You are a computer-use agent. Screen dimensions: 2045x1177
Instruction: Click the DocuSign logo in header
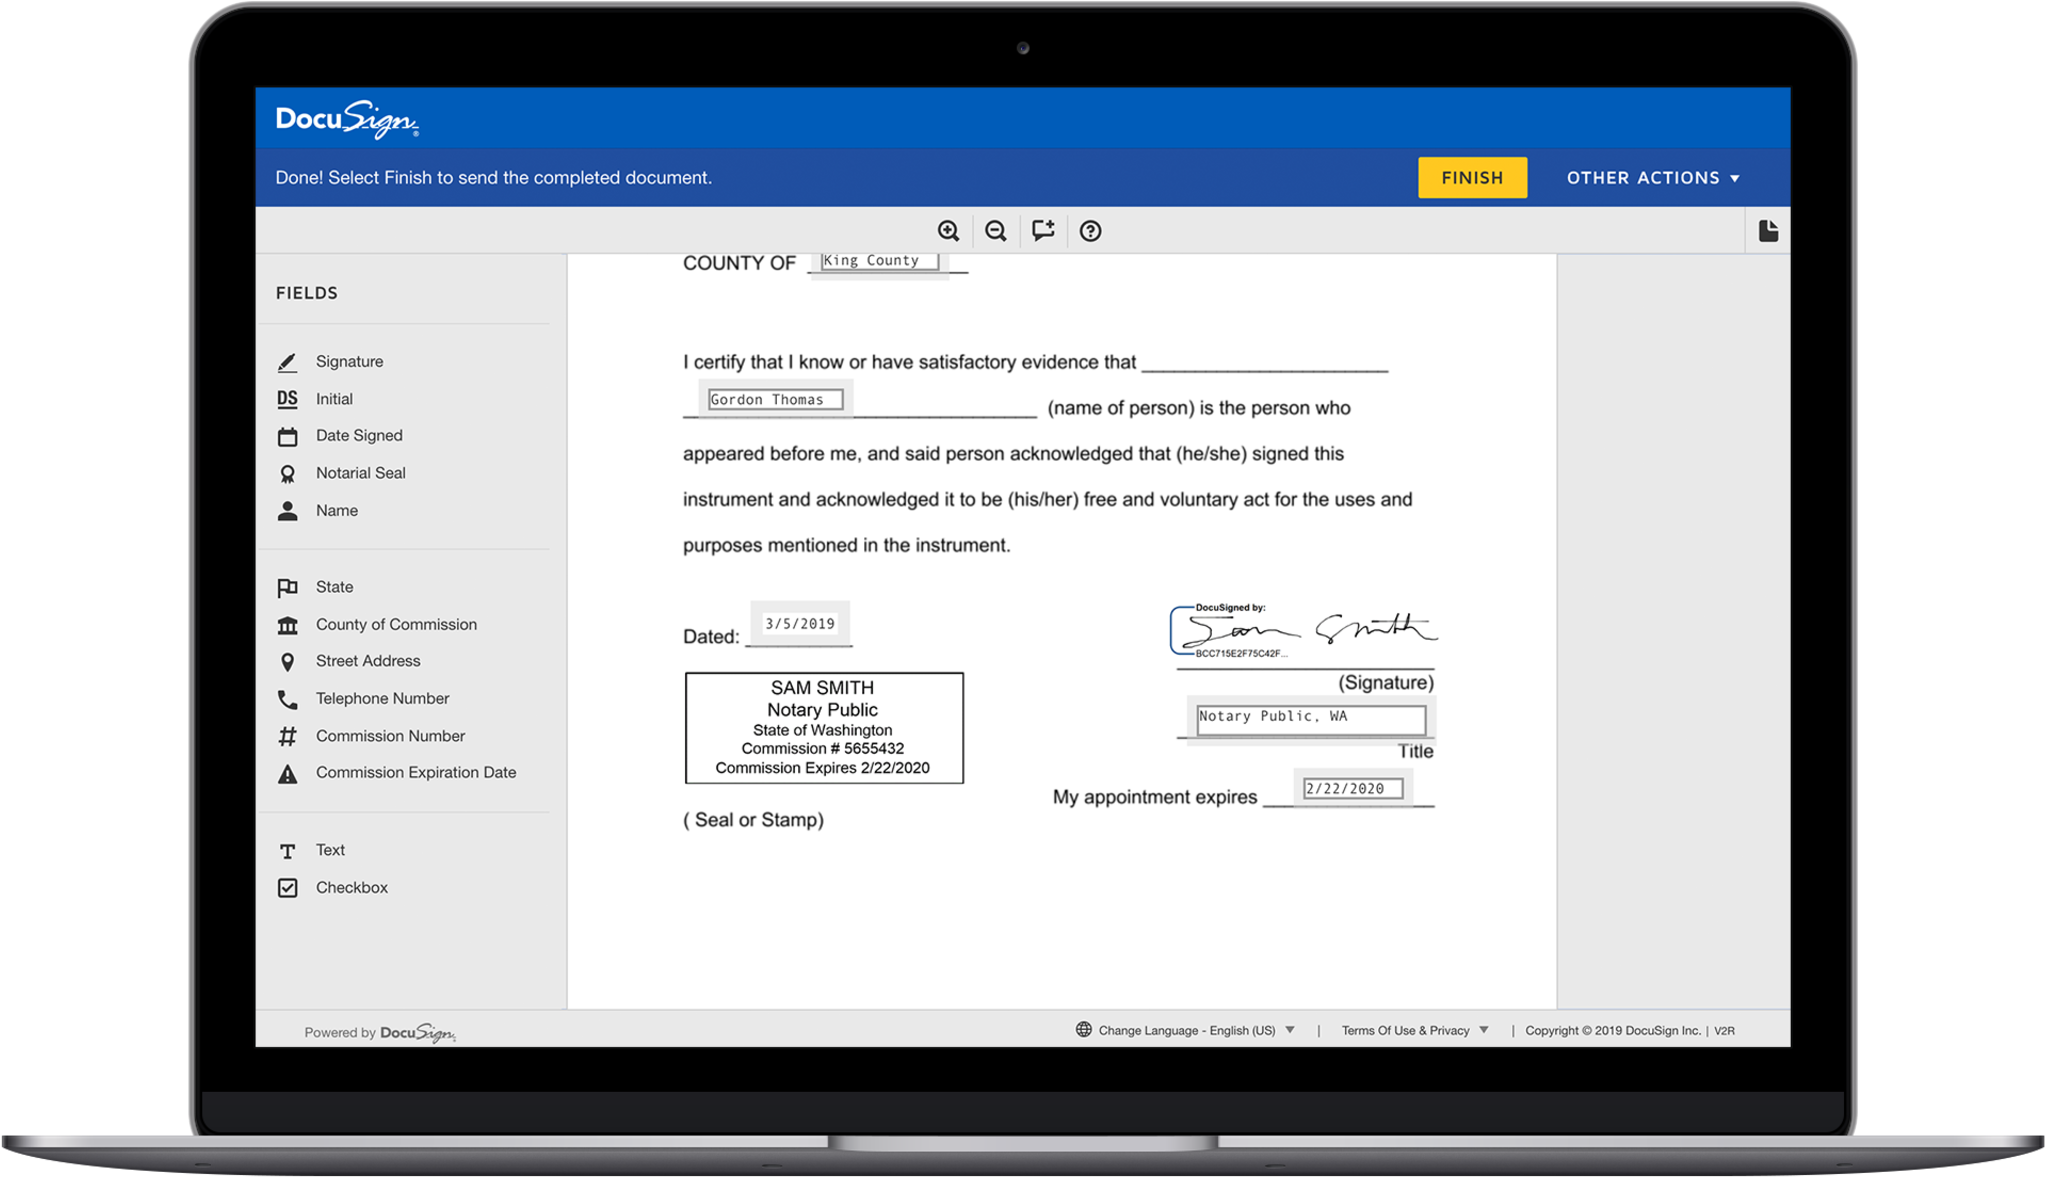click(346, 119)
